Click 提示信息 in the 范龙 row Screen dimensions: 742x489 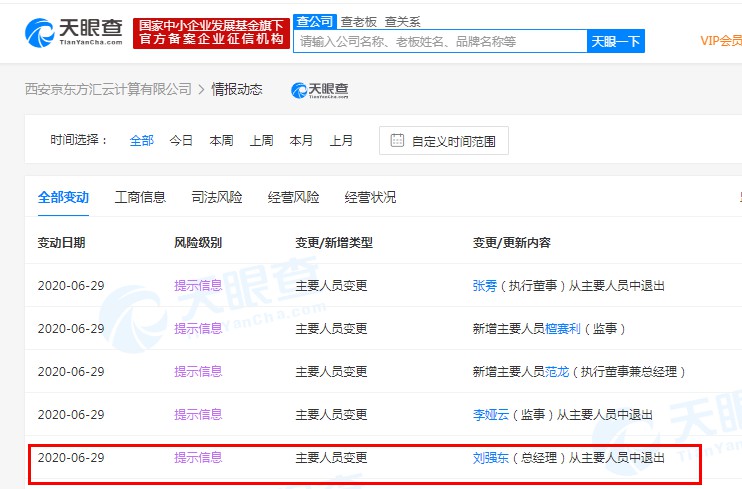point(198,372)
